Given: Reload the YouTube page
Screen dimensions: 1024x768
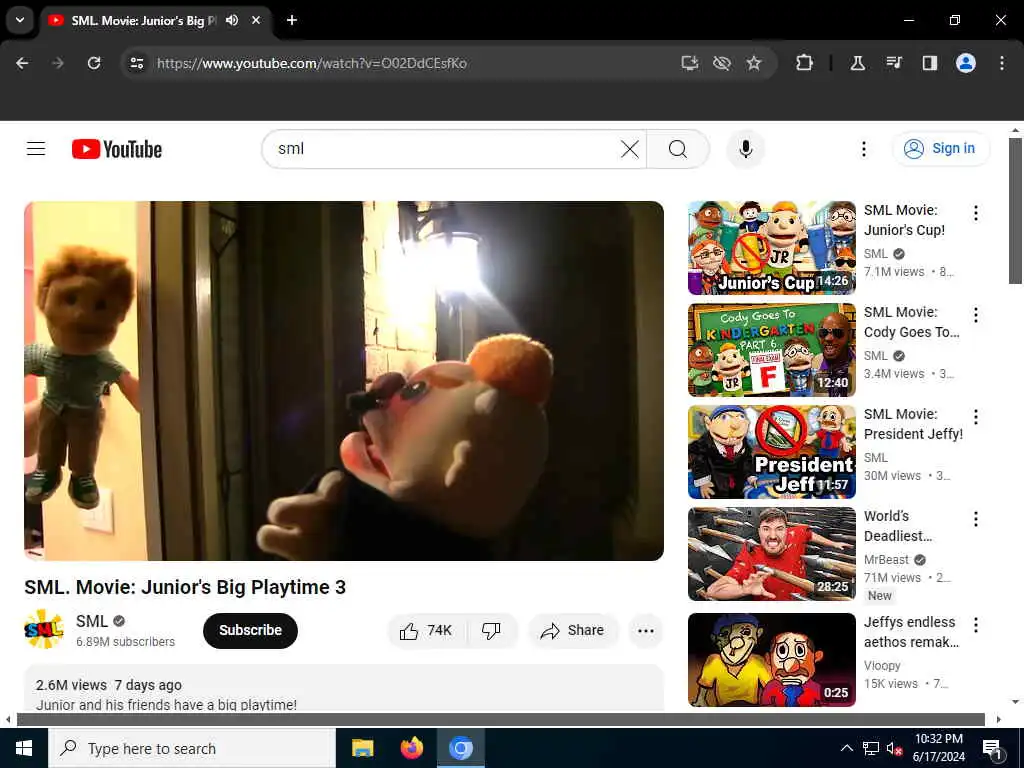Looking at the screenshot, I should (x=94, y=63).
